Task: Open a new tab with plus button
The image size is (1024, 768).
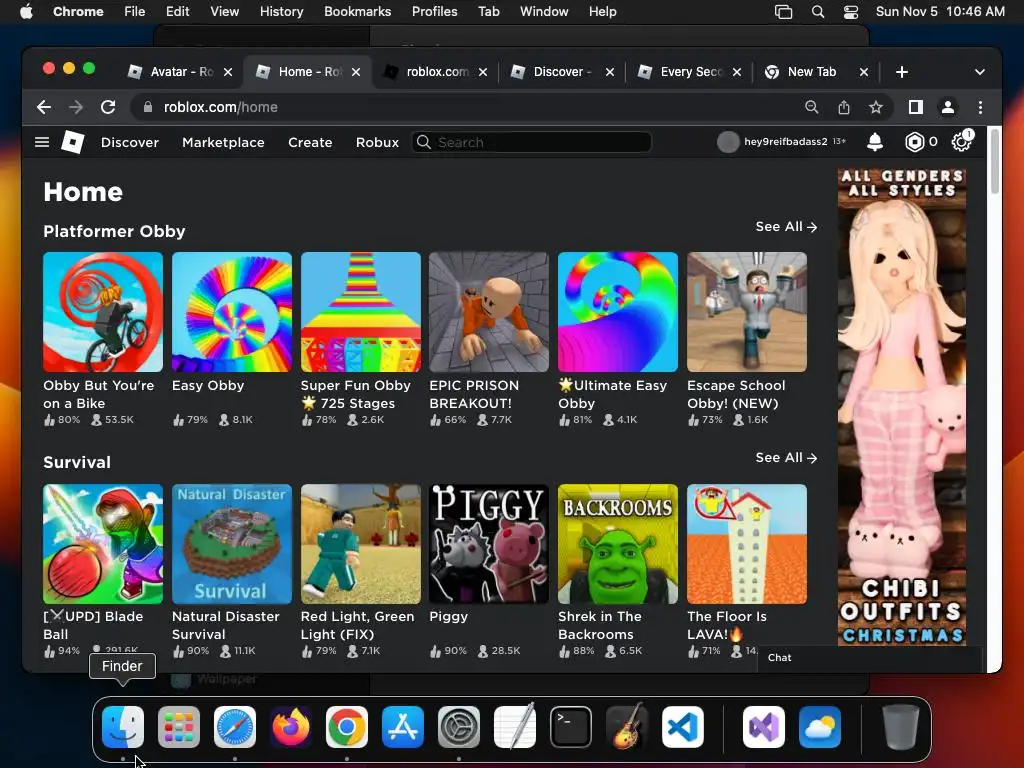Action: pyautogui.click(x=902, y=72)
